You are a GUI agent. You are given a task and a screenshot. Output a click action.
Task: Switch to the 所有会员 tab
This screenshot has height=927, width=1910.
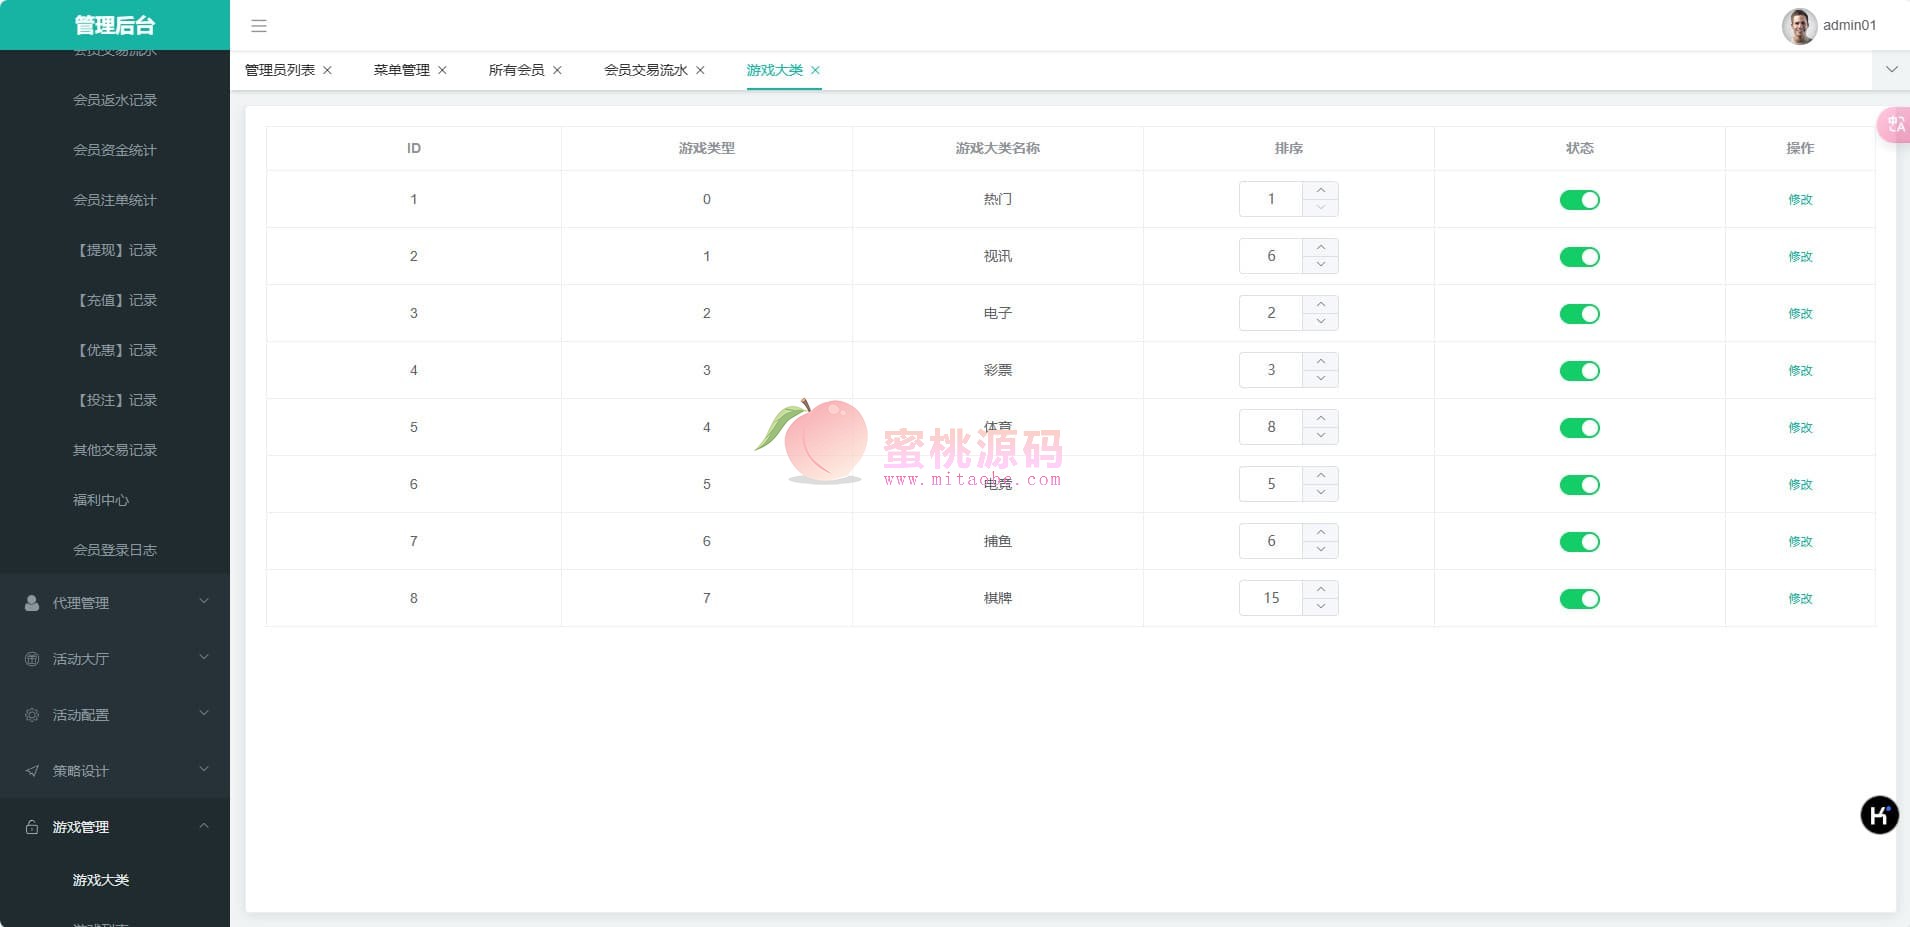pos(516,70)
